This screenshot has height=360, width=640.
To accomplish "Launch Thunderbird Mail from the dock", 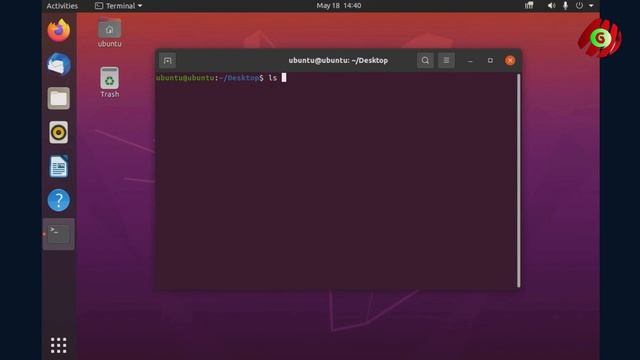I will [x=59, y=64].
